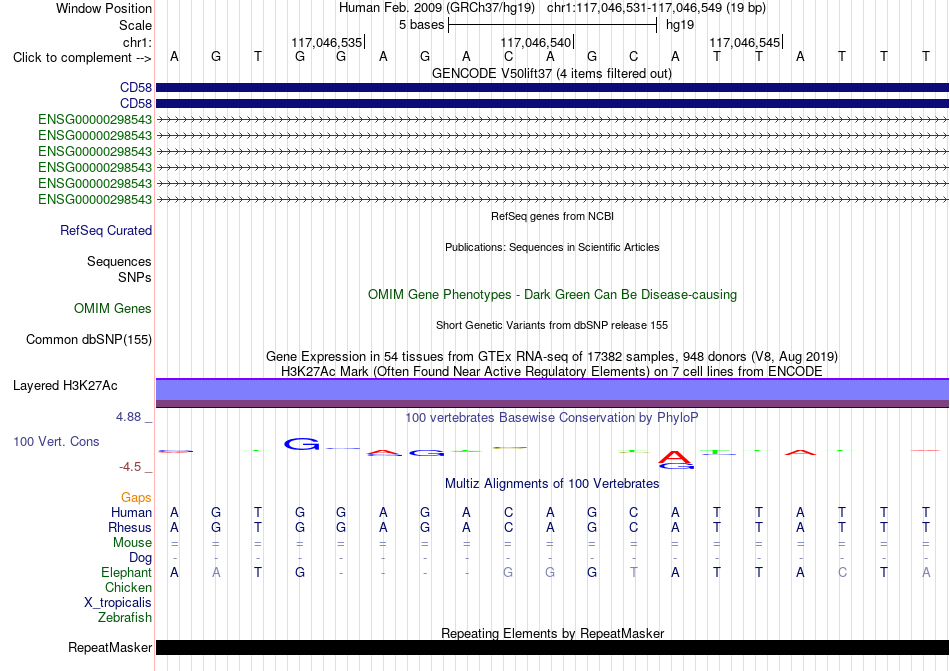The width and height of the screenshot is (950, 671).
Task: Open the Common dbSNP(155) track label
Action: pyautogui.click(x=89, y=340)
